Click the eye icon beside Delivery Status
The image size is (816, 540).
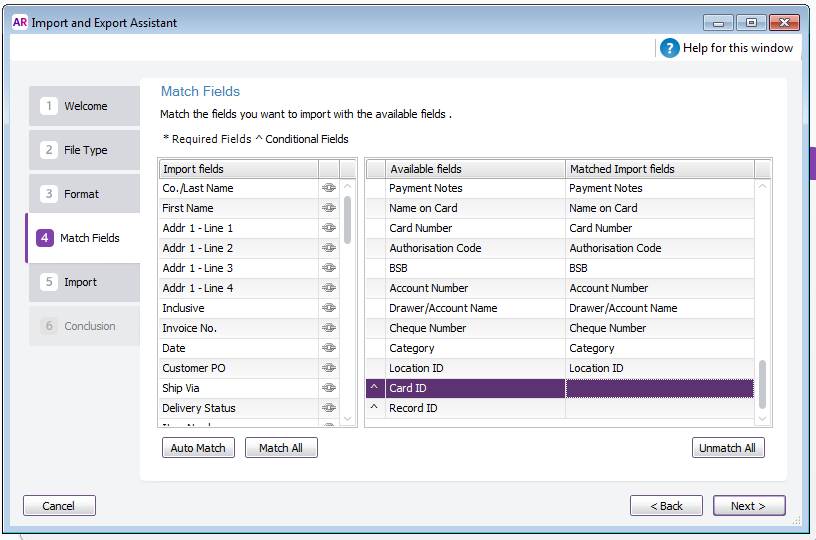329,408
